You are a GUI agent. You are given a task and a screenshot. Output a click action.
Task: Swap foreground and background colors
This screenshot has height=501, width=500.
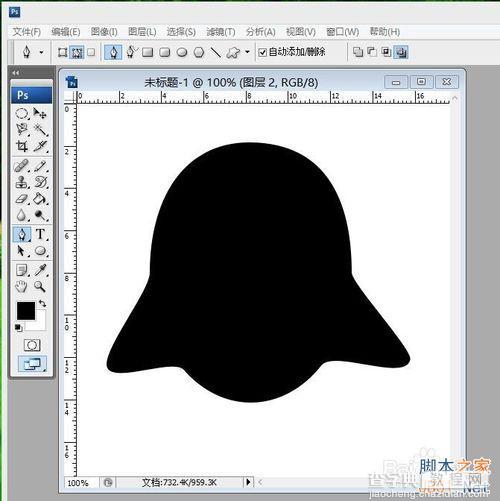coord(43,303)
